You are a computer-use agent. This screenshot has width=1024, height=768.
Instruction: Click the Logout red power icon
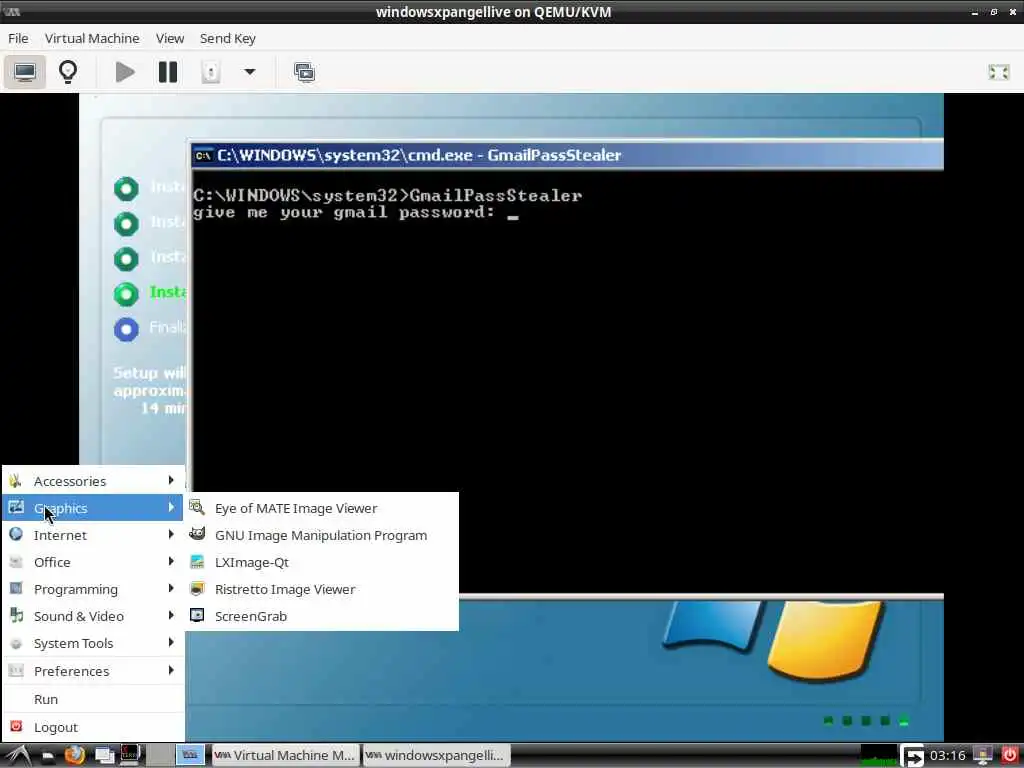[x=16, y=726]
